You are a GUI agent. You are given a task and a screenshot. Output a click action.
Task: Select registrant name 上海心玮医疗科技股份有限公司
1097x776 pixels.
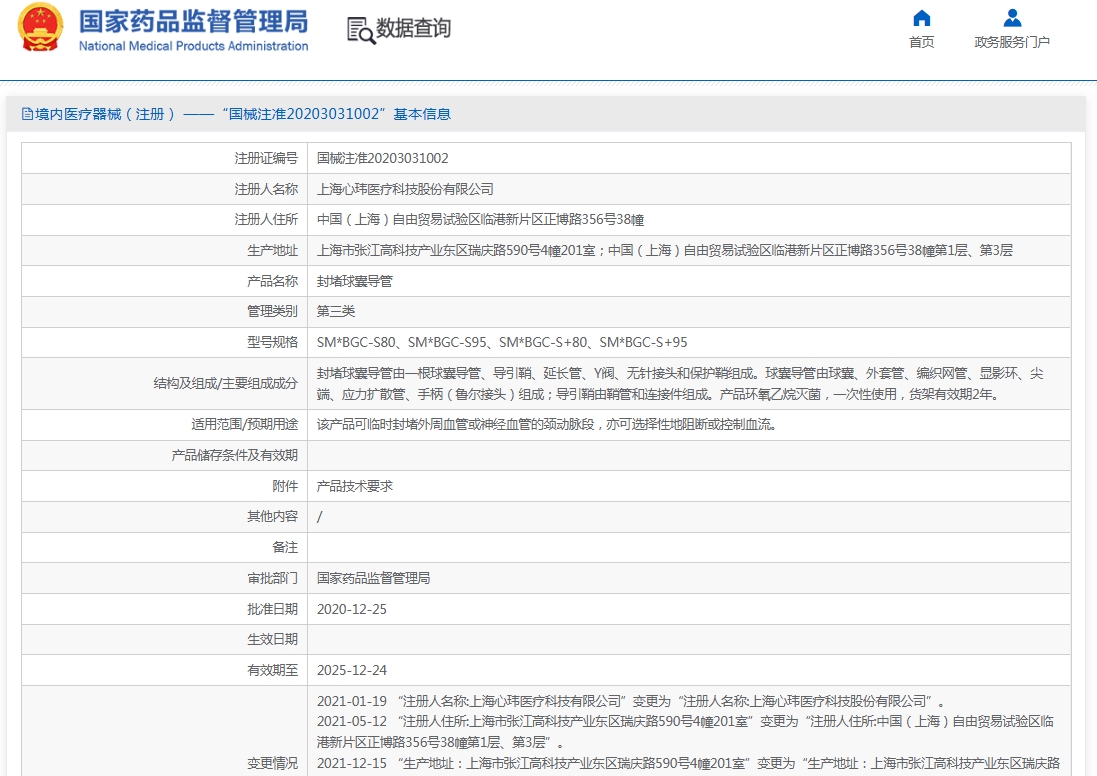click(x=405, y=189)
